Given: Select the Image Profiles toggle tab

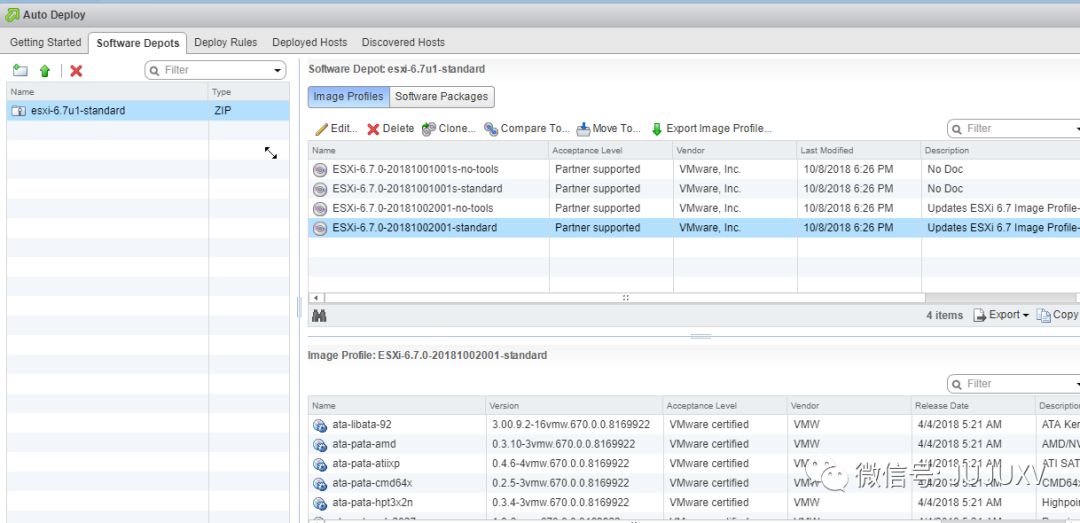Looking at the screenshot, I should [349, 96].
